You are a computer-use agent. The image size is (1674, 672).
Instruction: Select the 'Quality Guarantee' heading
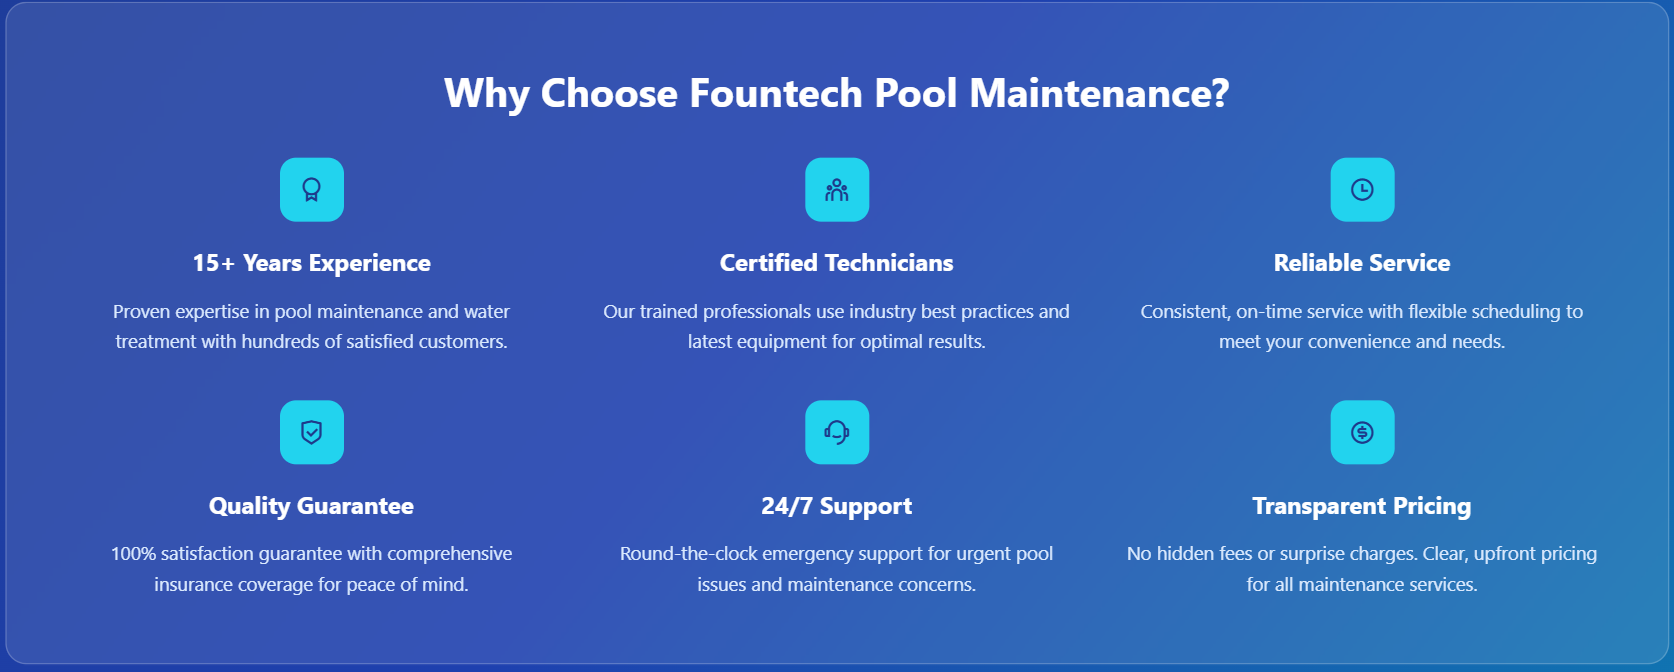tap(312, 506)
